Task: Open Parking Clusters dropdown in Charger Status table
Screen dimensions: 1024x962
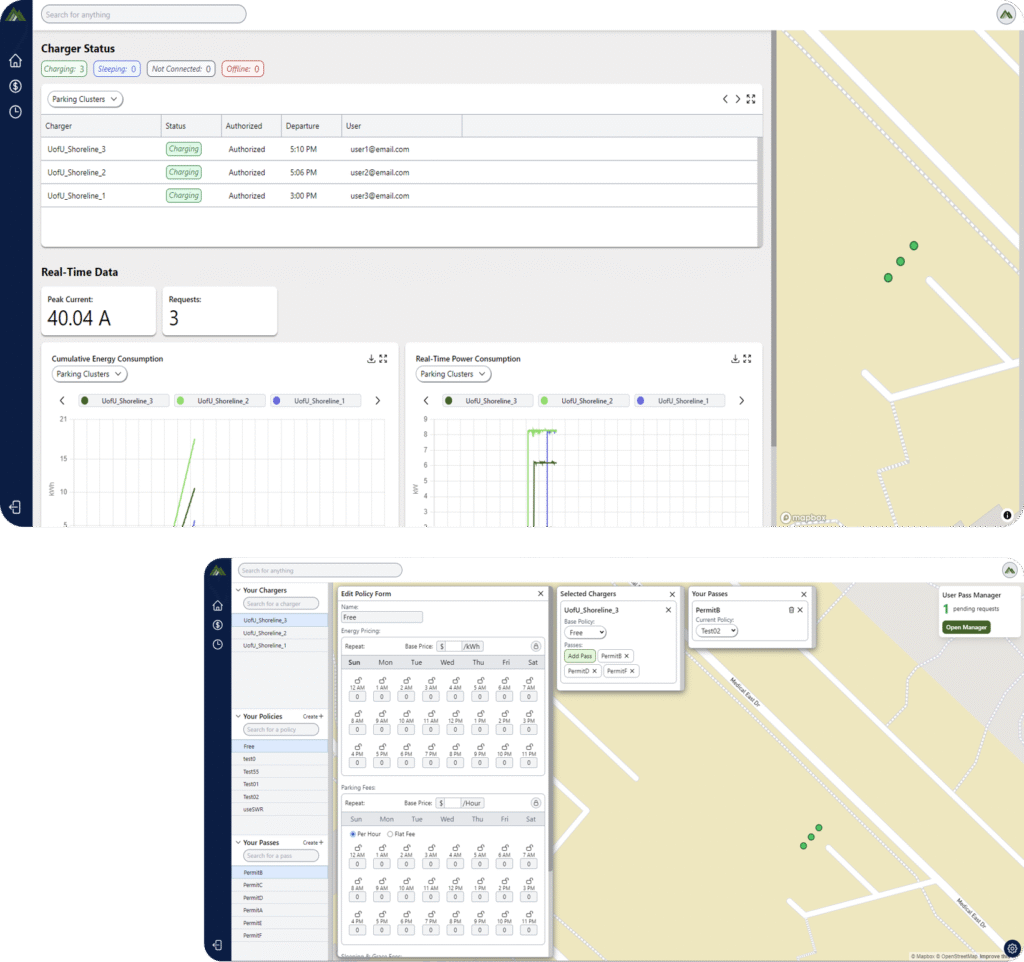Action: click(x=85, y=99)
